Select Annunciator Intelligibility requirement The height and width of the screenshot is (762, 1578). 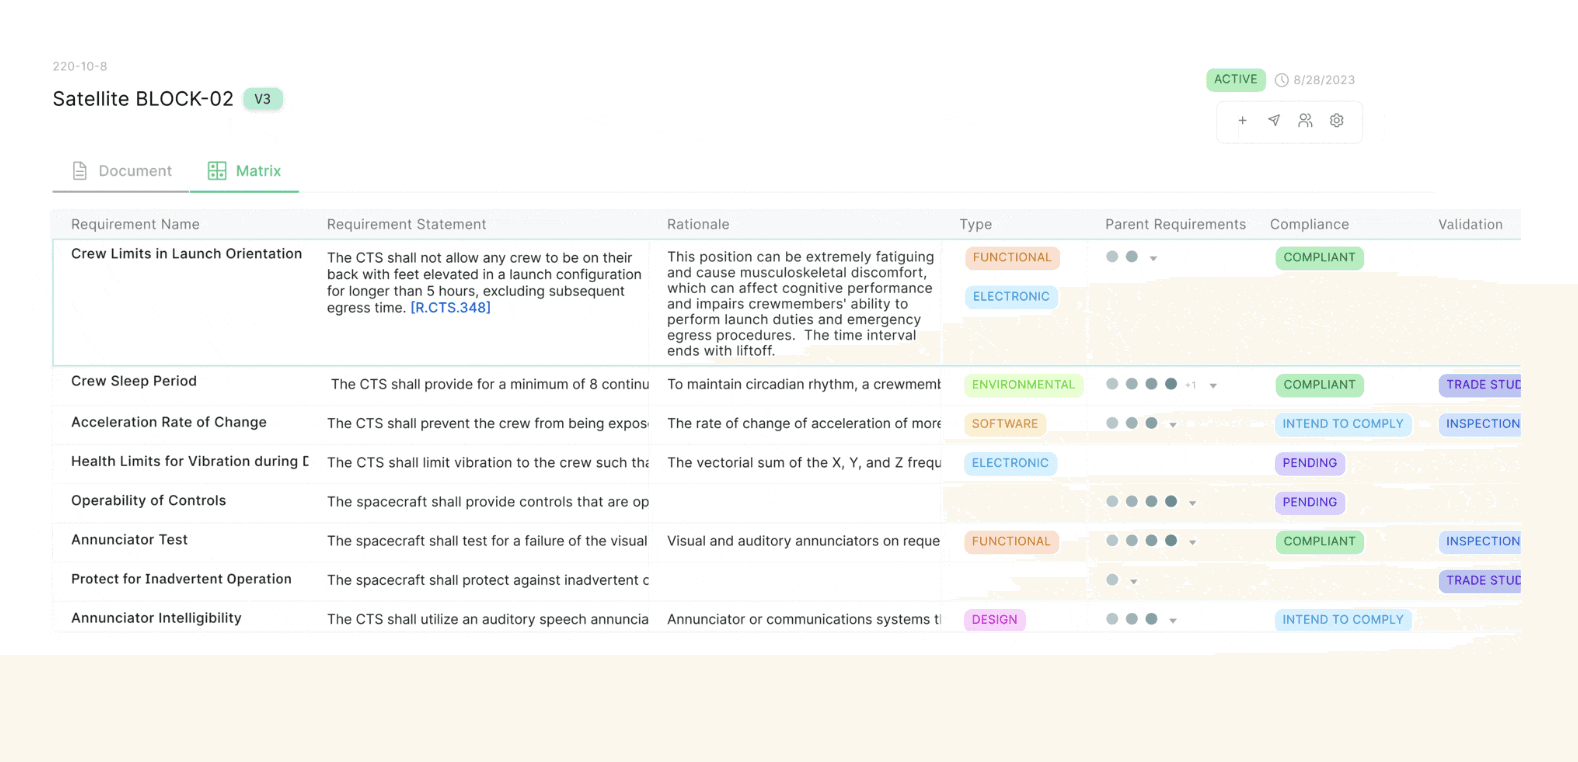156,618
